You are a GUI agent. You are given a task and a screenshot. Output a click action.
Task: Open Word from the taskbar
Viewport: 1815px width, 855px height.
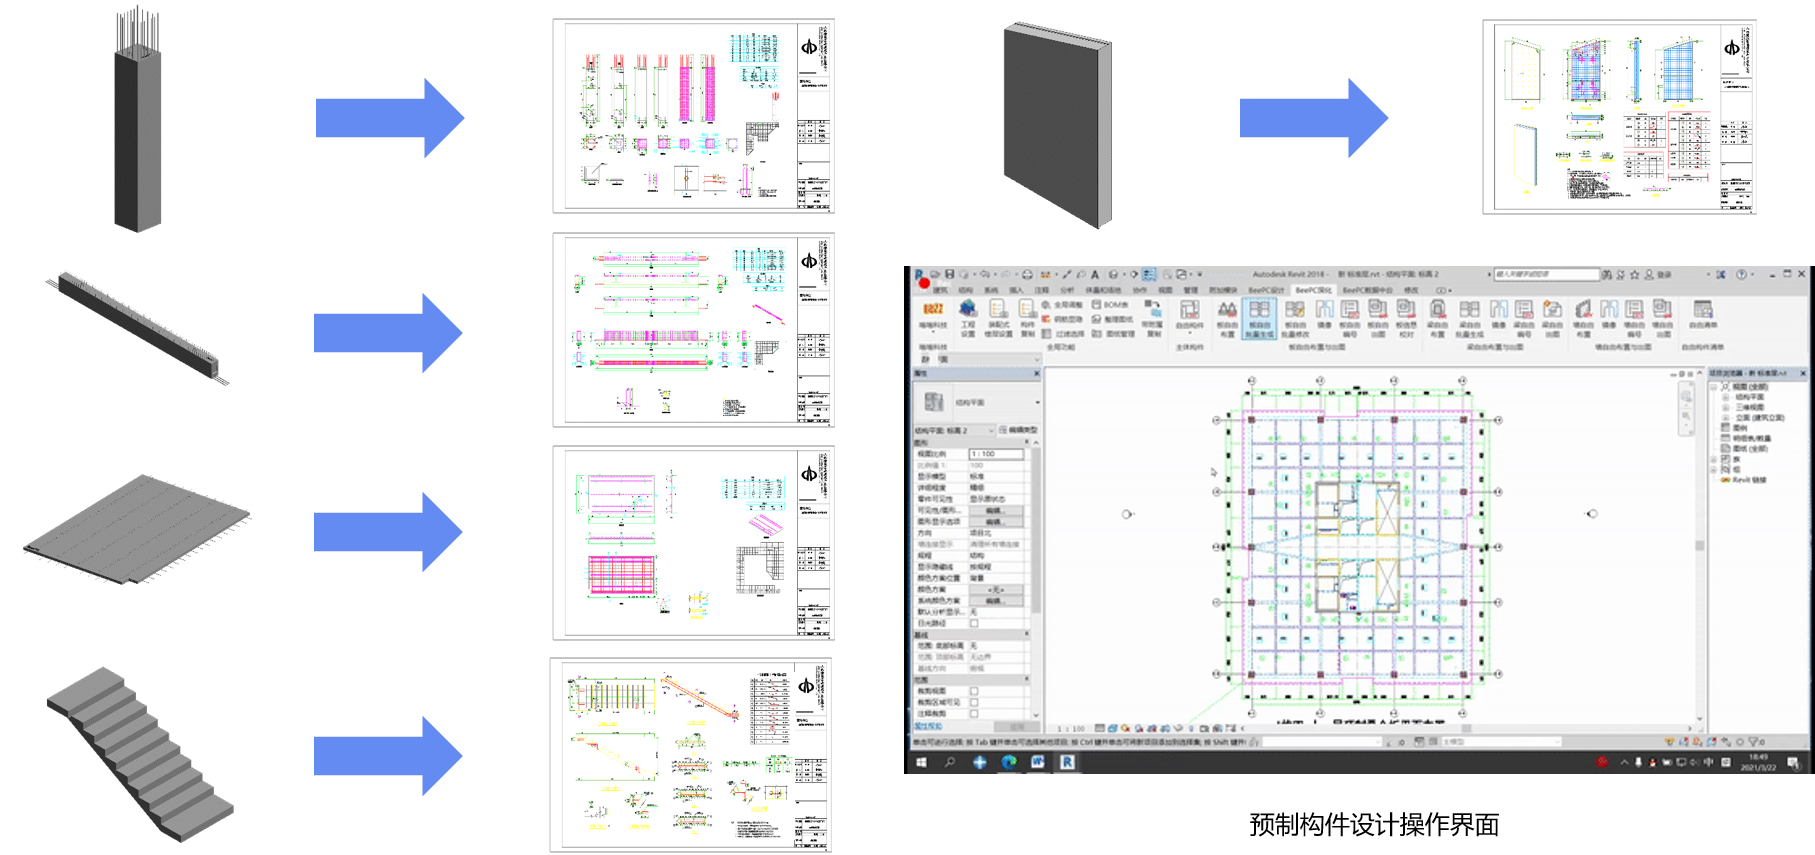coord(1037,762)
